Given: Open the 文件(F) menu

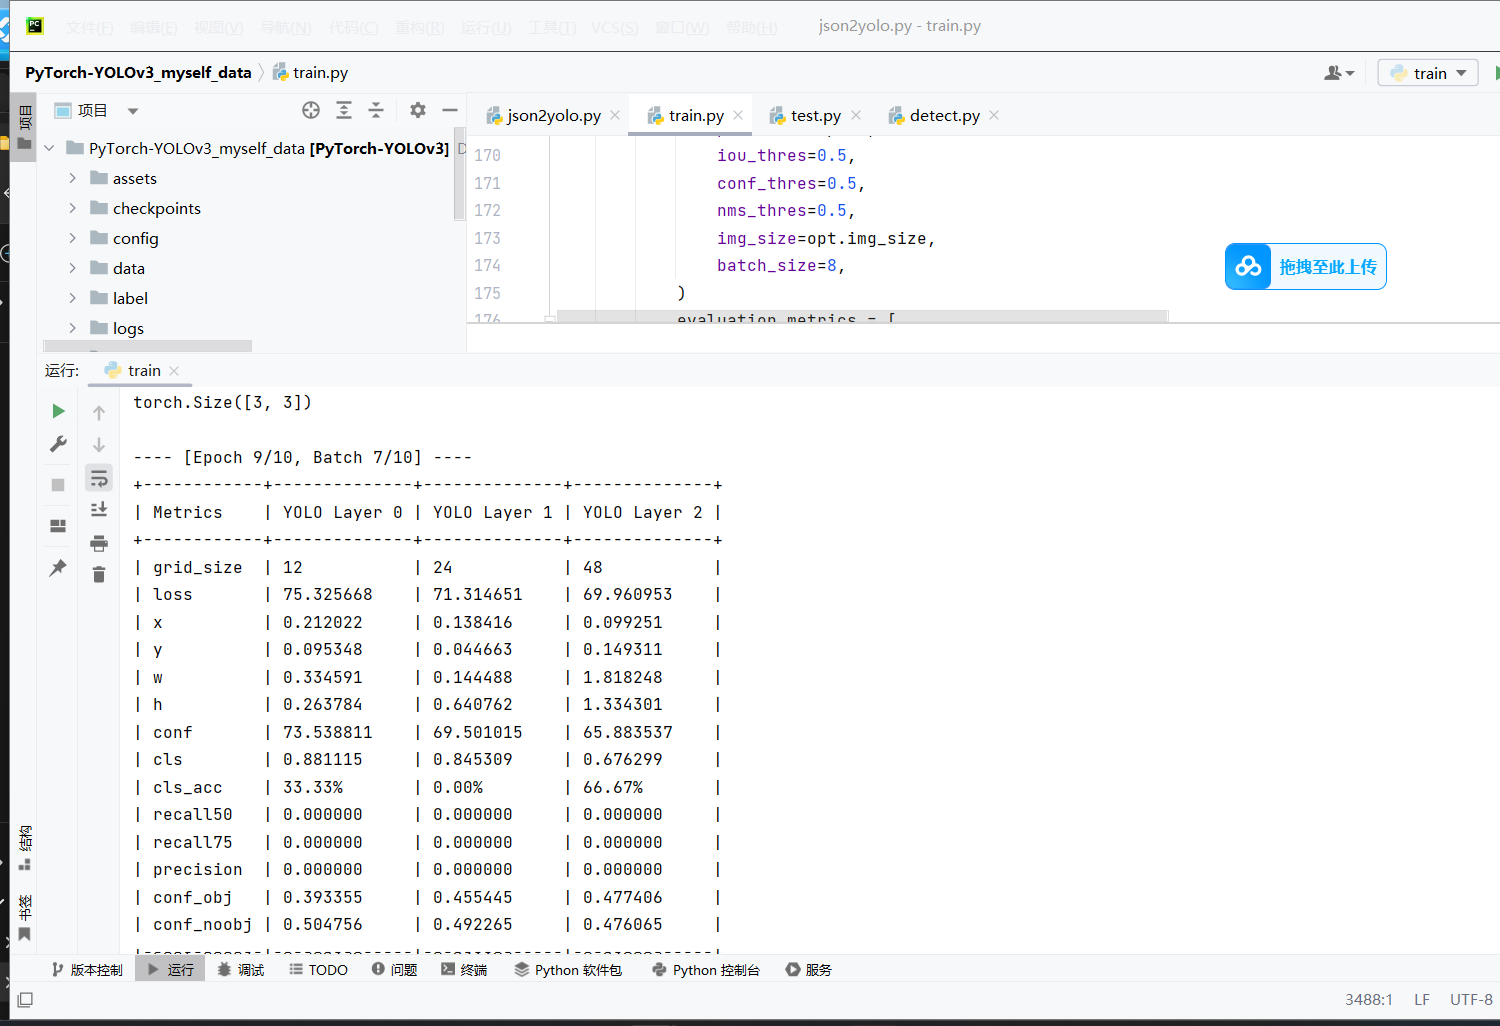Looking at the screenshot, I should 89,27.
